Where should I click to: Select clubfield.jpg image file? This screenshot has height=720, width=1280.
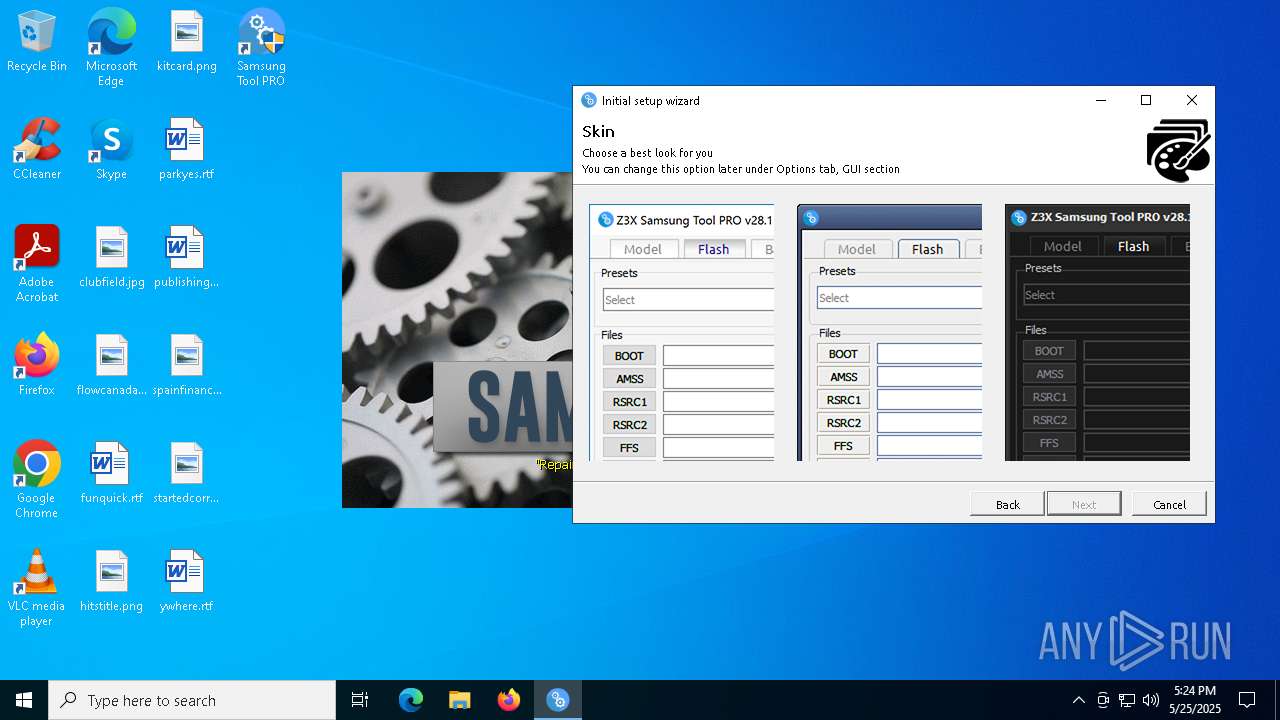(x=111, y=258)
